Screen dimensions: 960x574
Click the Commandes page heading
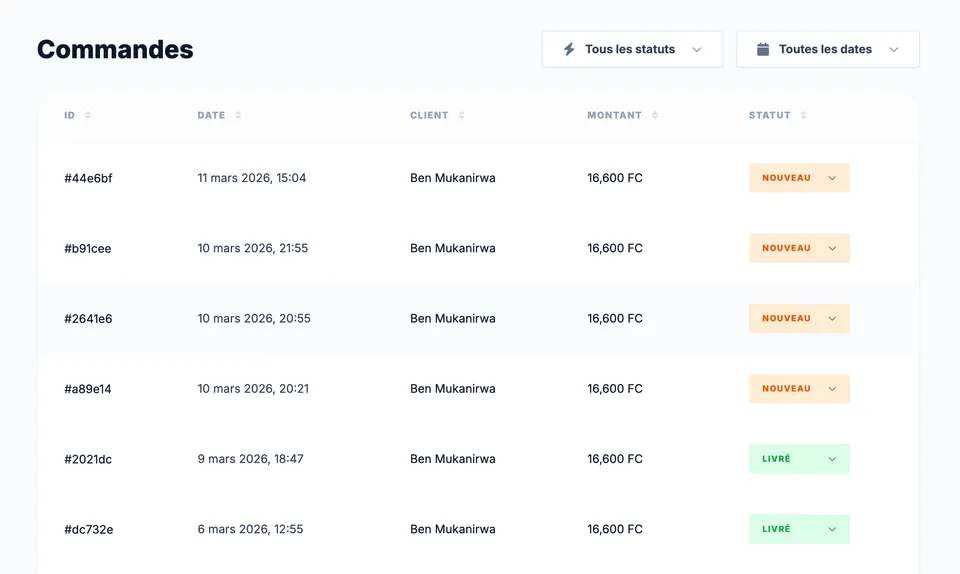tap(115, 50)
